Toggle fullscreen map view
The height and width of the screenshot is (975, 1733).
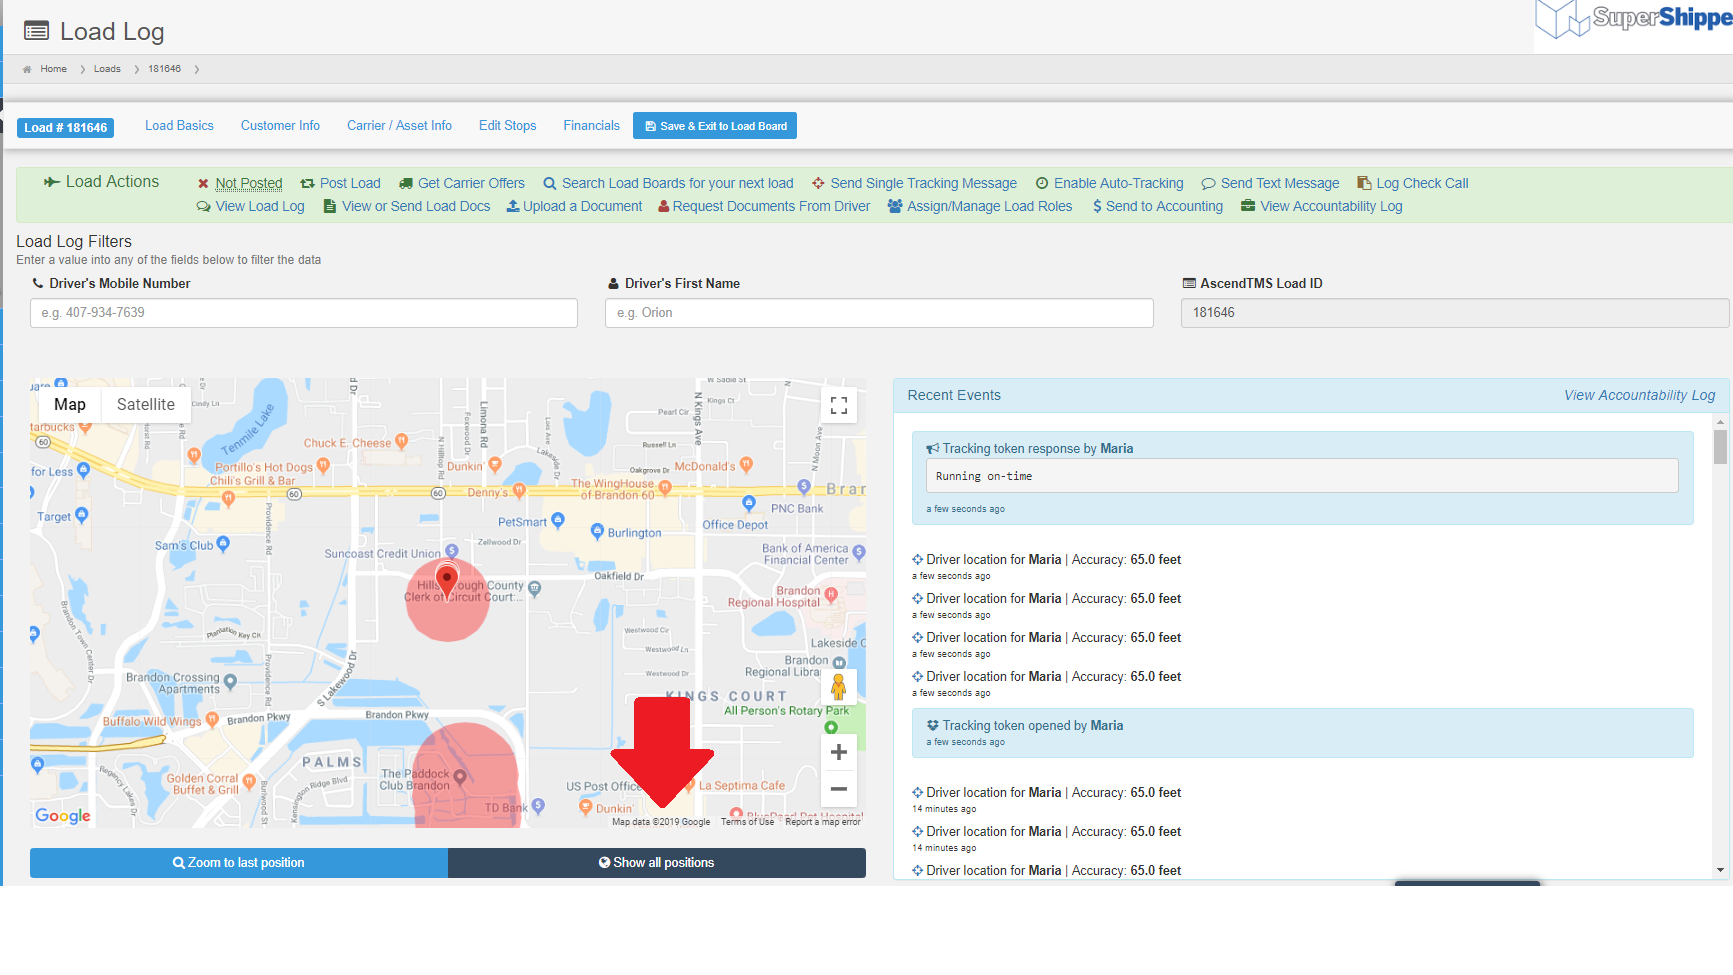(839, 405)
